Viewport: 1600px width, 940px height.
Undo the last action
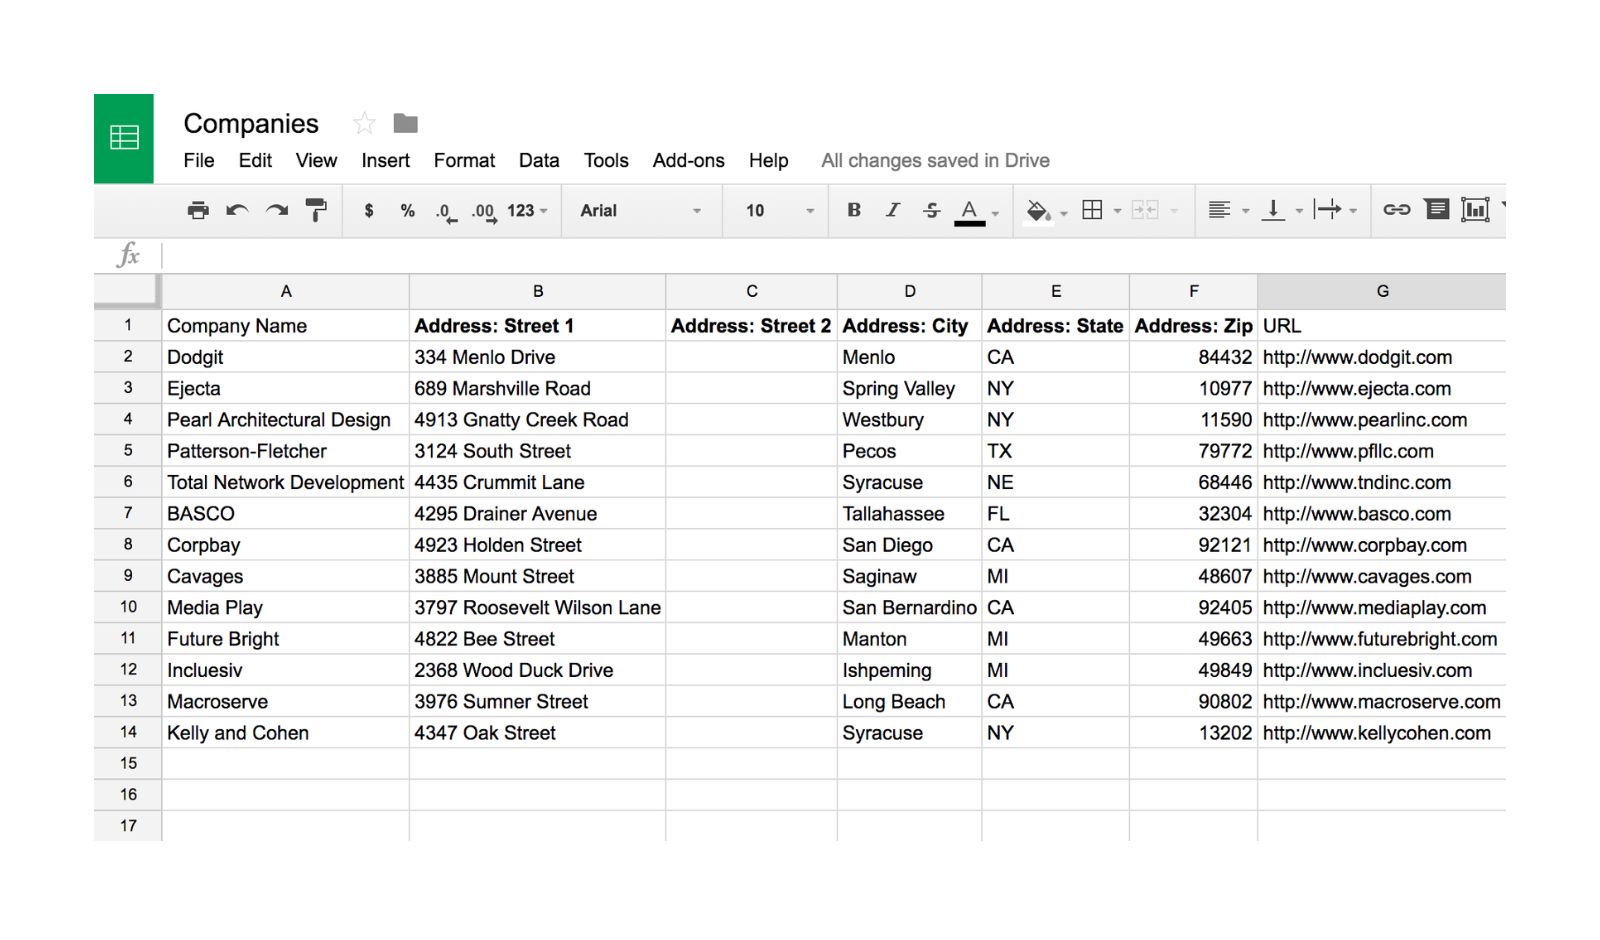point(237,210)
